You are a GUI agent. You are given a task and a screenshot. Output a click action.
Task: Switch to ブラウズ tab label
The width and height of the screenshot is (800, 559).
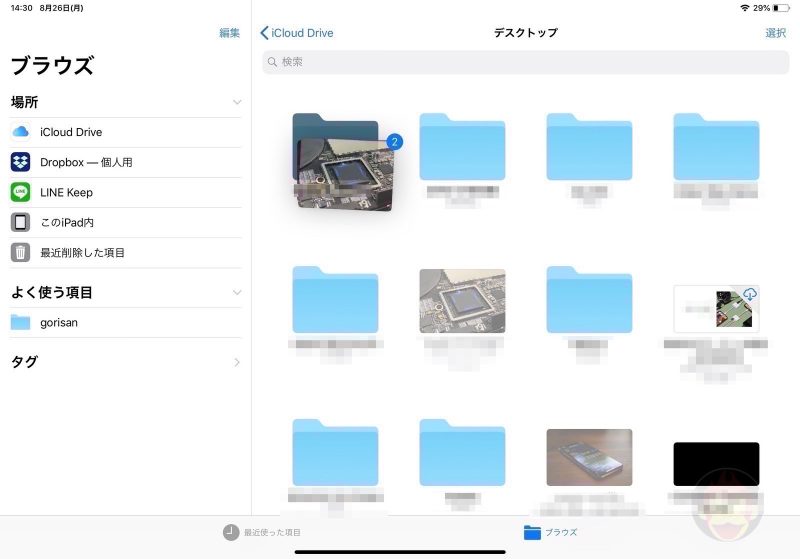561,532
